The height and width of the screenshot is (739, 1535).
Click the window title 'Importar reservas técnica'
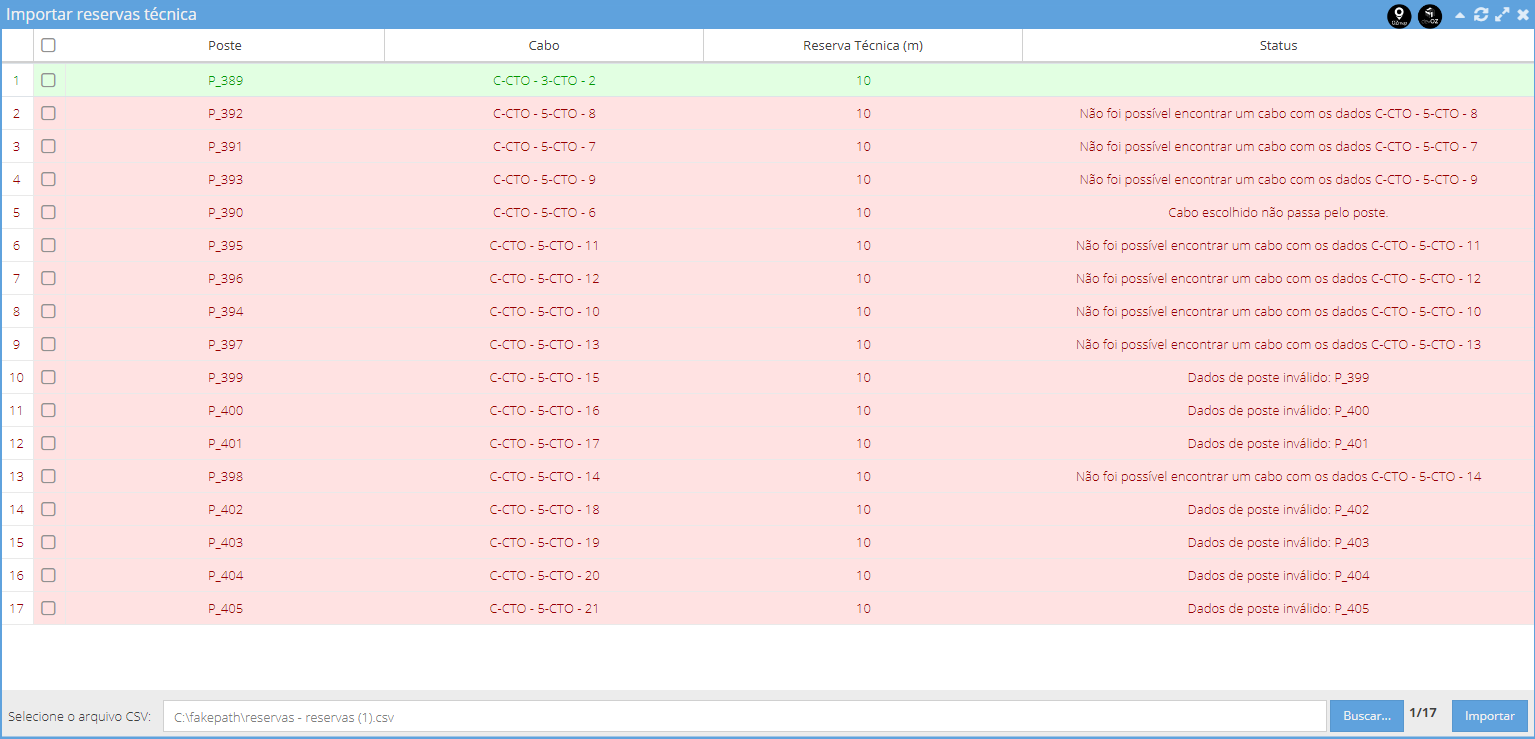tap(102, 14)
